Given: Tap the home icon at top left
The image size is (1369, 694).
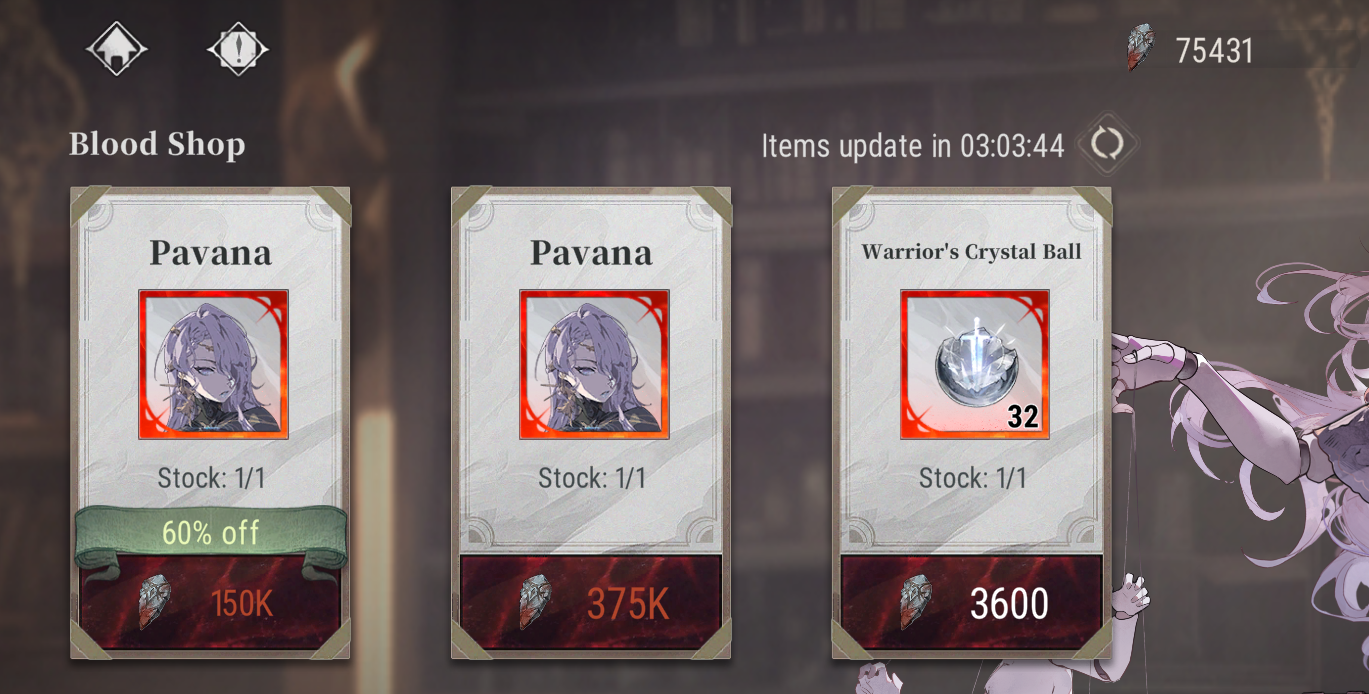Looking at the screenshot, I should pos(116,48).
